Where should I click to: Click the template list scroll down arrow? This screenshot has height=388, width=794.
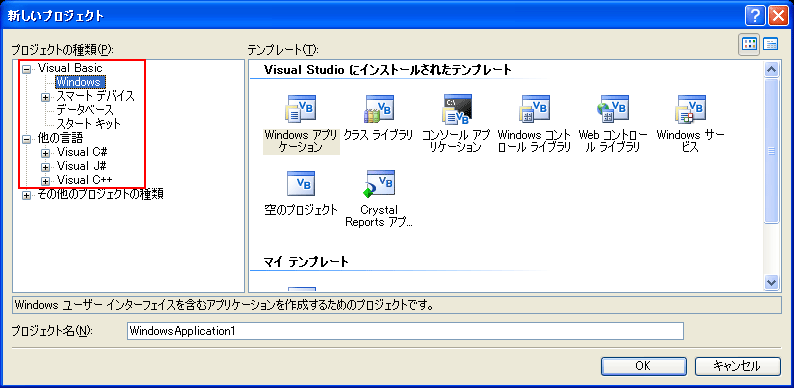(772, 282)
